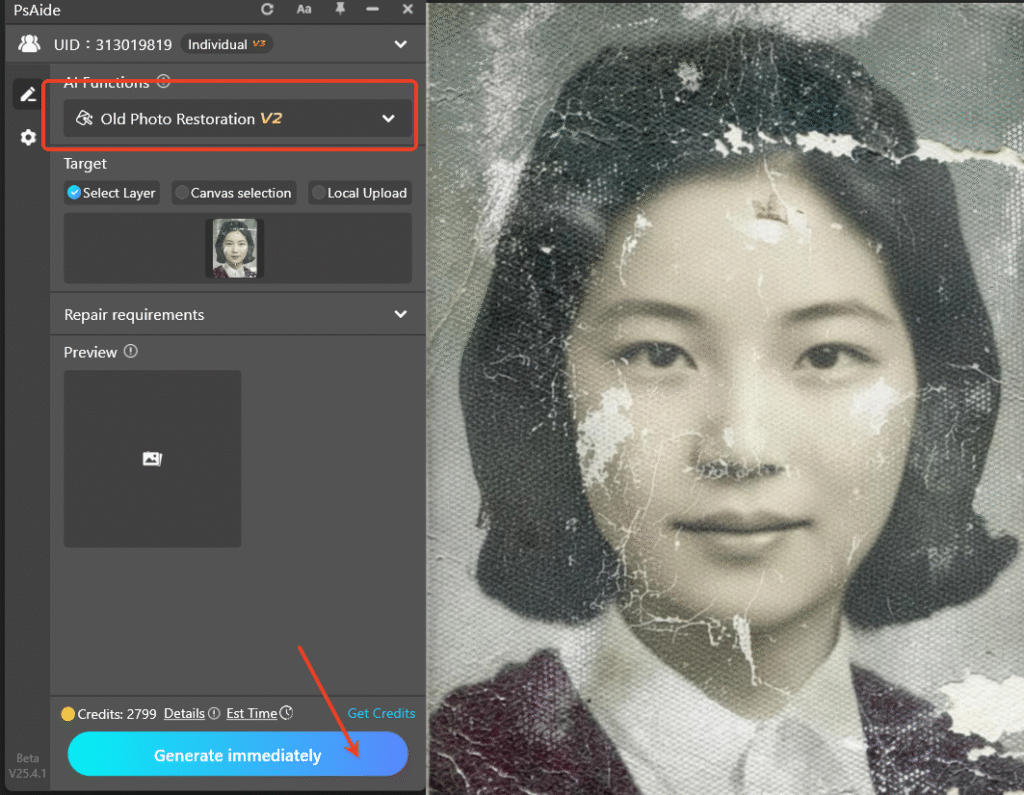Click the user account icon beside UID
This screenshot has height=795, width=1024.
[x=28, y=43]
